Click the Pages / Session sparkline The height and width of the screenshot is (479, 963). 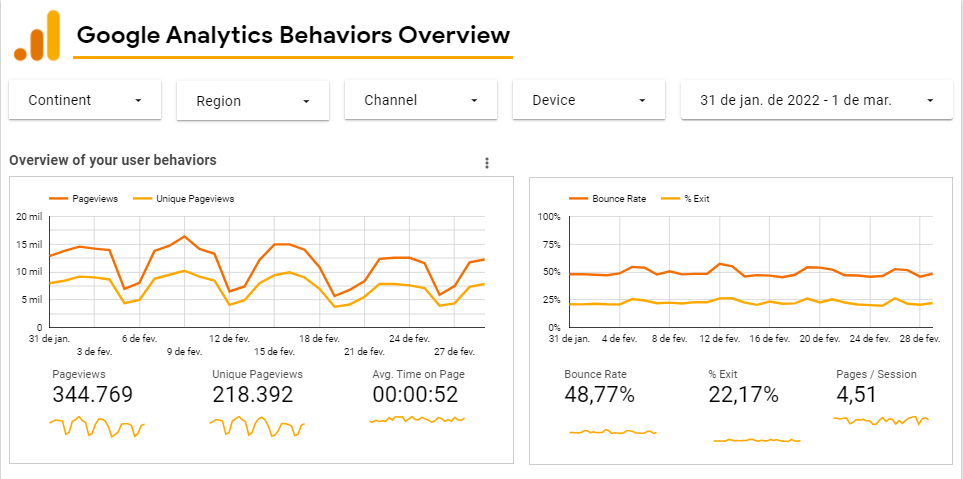point(881,421)
